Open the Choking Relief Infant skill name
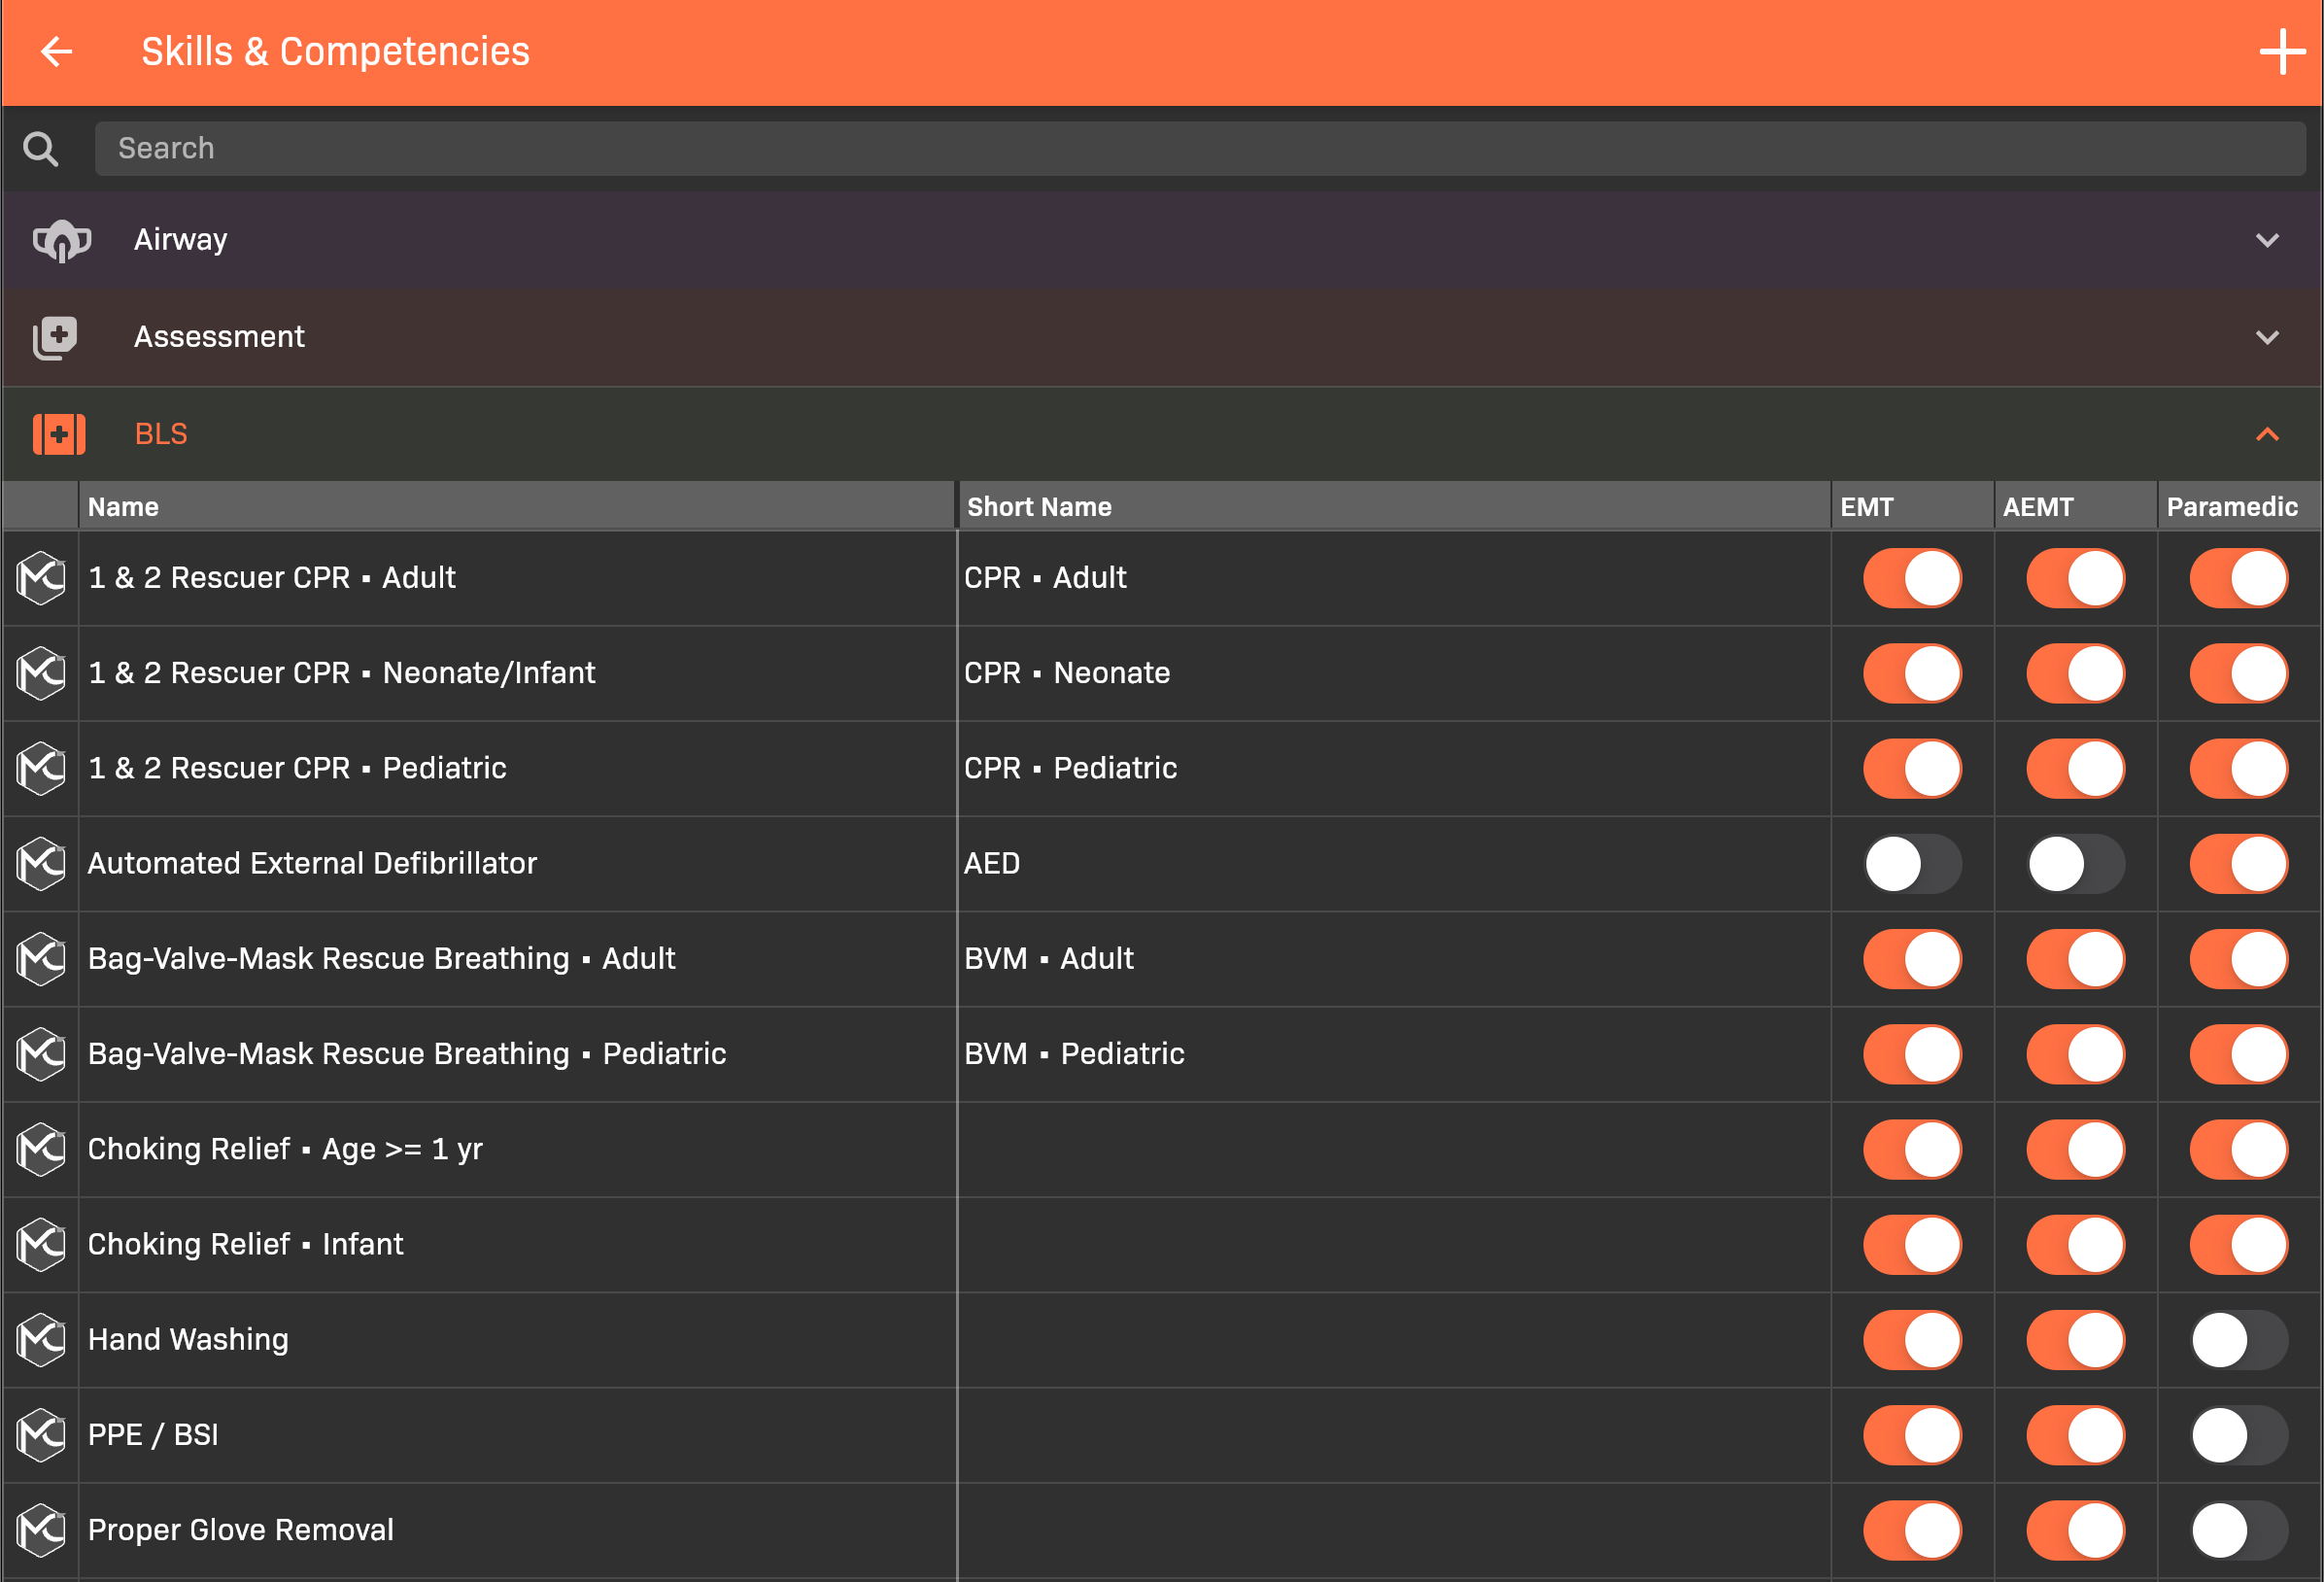 pos(246,1244)
